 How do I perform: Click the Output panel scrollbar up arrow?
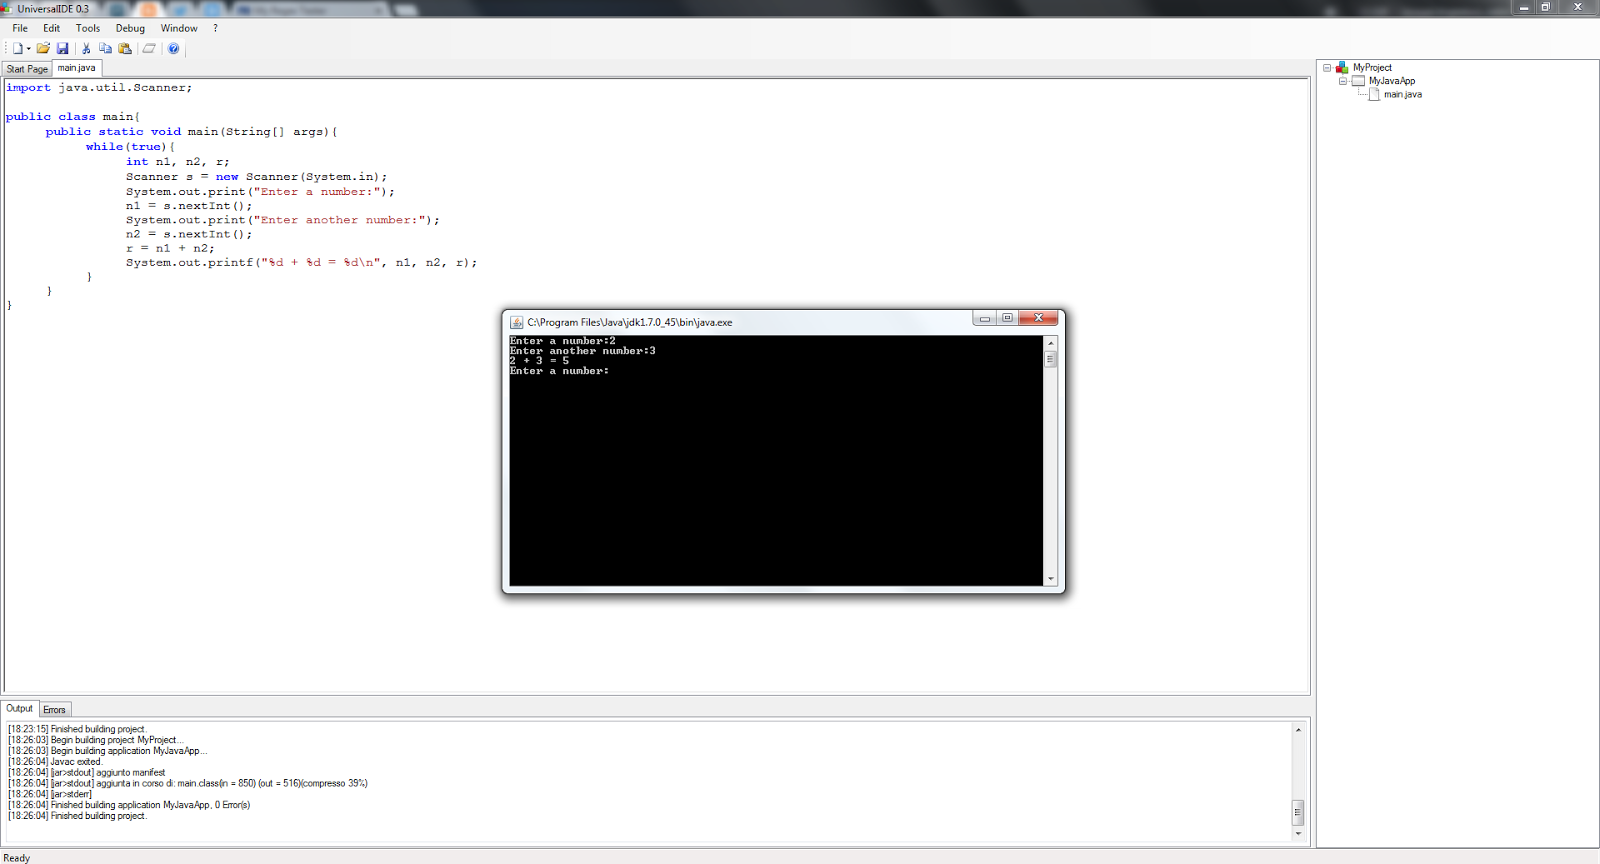(1298, 730)
